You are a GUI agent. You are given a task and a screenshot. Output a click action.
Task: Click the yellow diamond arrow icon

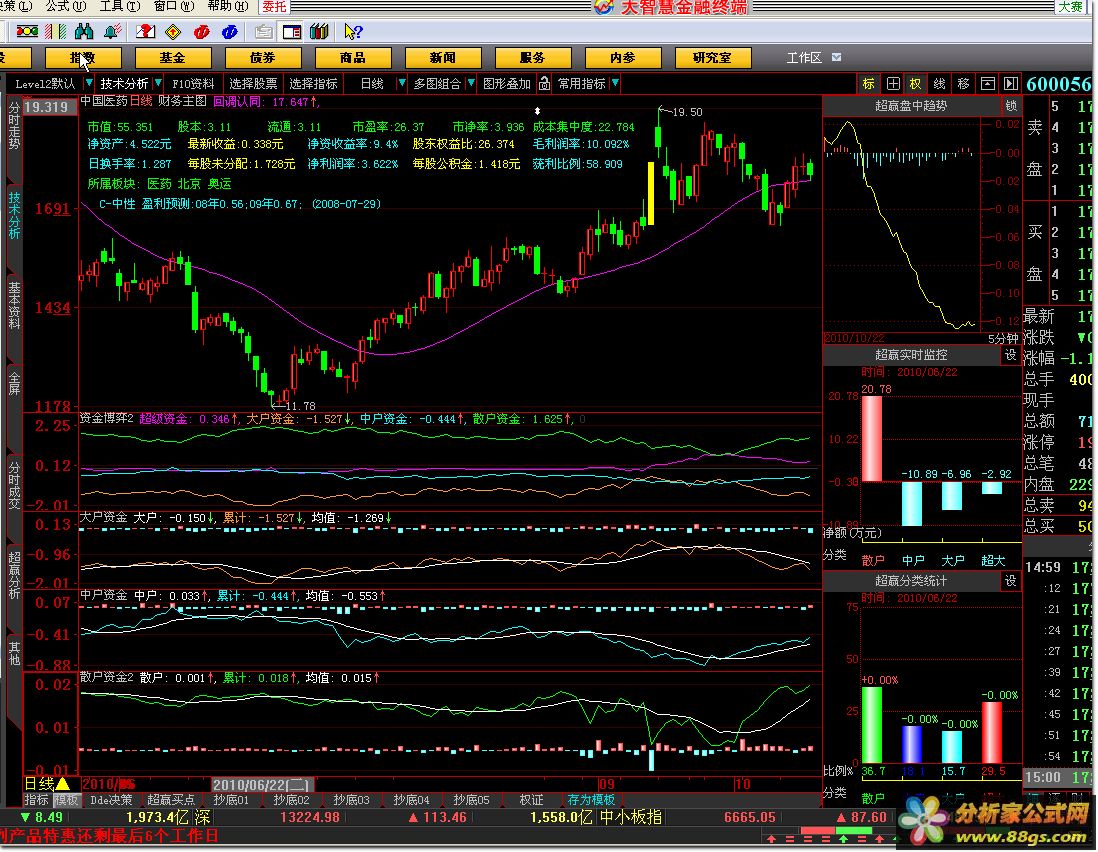click(x=173, y=32)
